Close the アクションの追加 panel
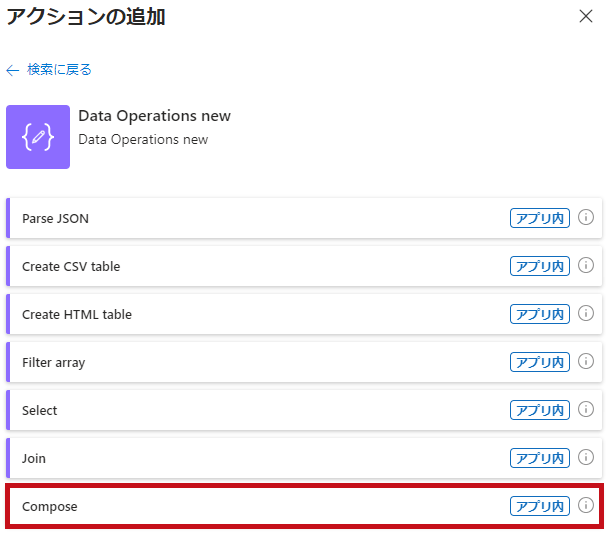610x538 pixels. click(585, 16)
